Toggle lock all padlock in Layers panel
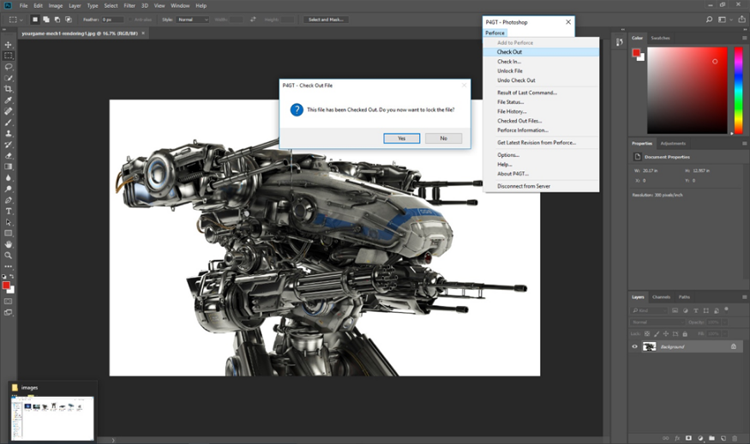Viewport: 750px width, 444px height. pos(685,334)
